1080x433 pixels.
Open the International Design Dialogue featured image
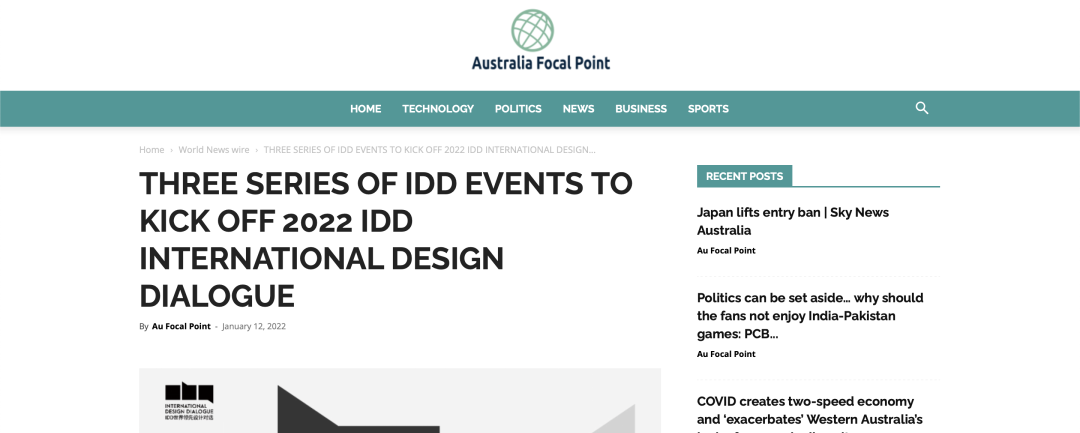click(399, 401)
